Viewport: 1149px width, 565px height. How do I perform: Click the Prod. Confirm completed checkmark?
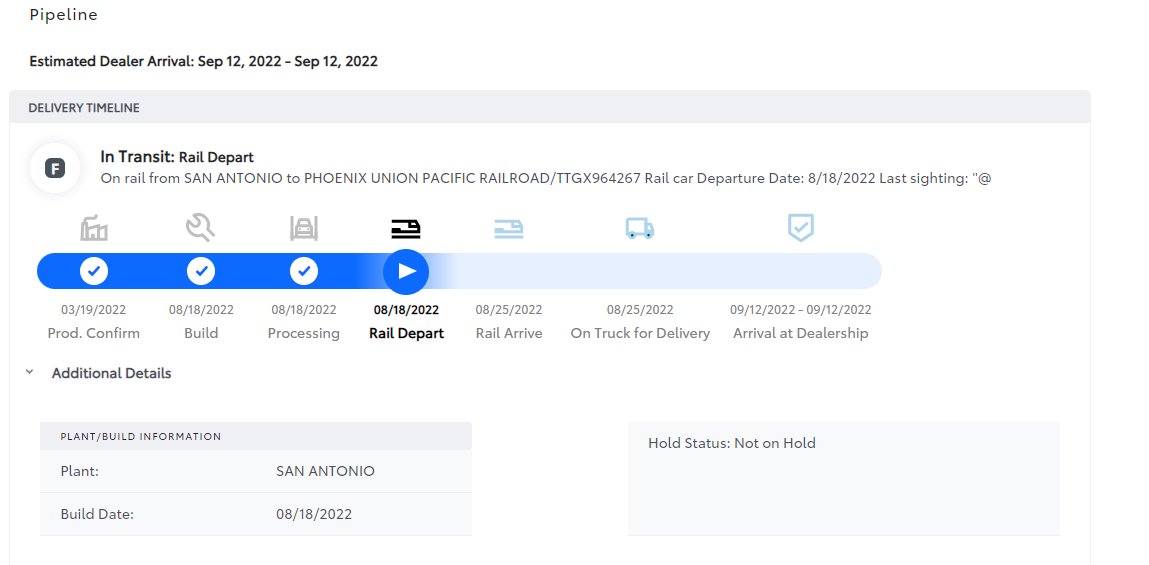coord(94,271)
